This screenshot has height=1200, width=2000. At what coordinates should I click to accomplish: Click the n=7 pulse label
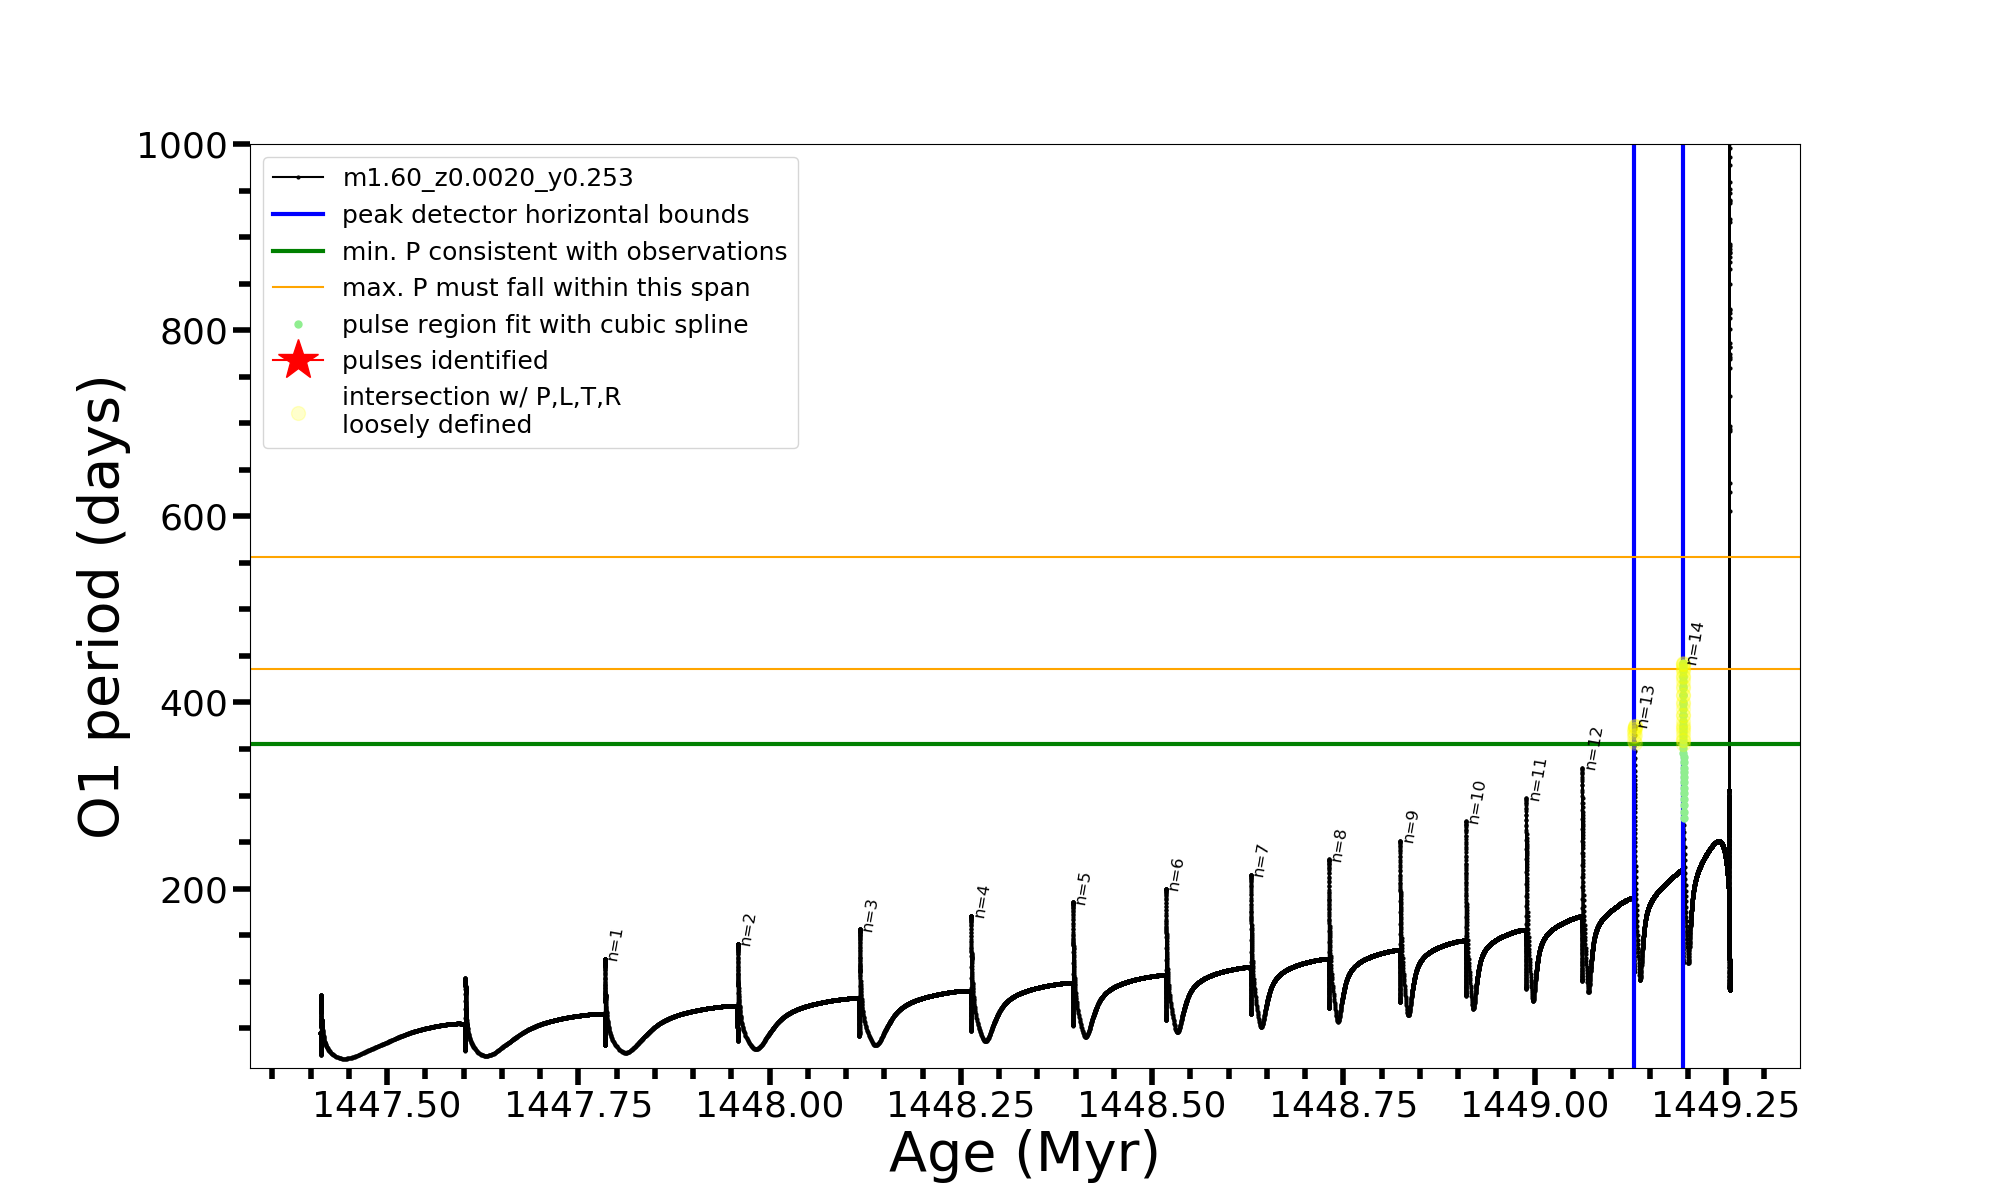click(x=1261, y=860)
